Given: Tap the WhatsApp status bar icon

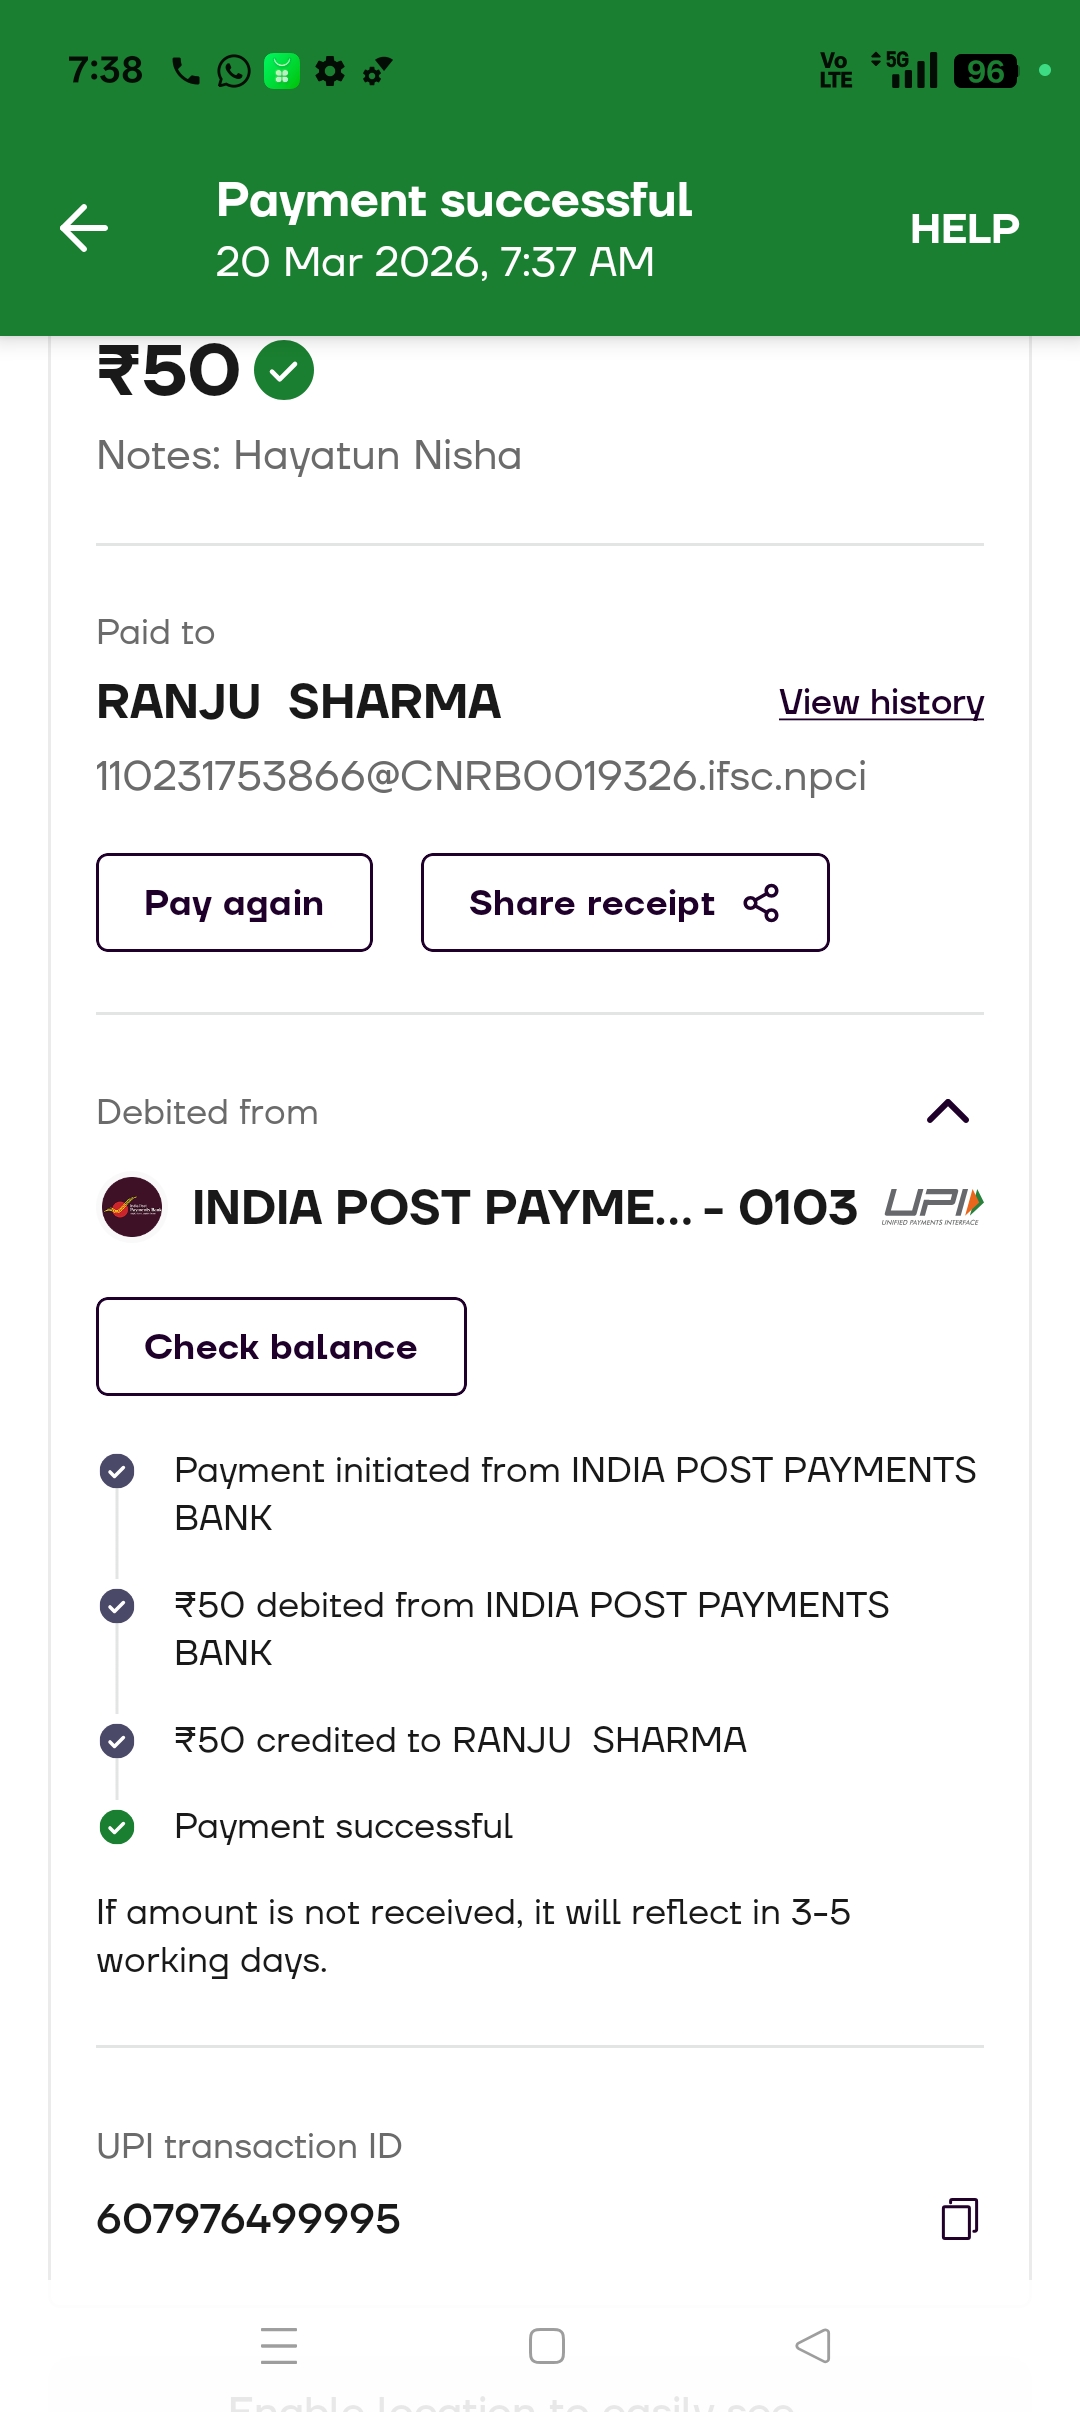Looking at the screenshot, I should (234, 71).
